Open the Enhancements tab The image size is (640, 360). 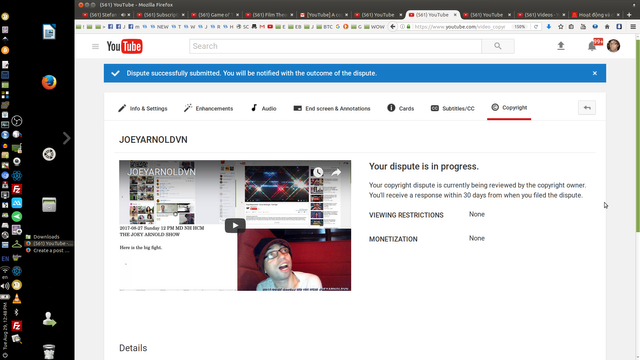(208, 108)
